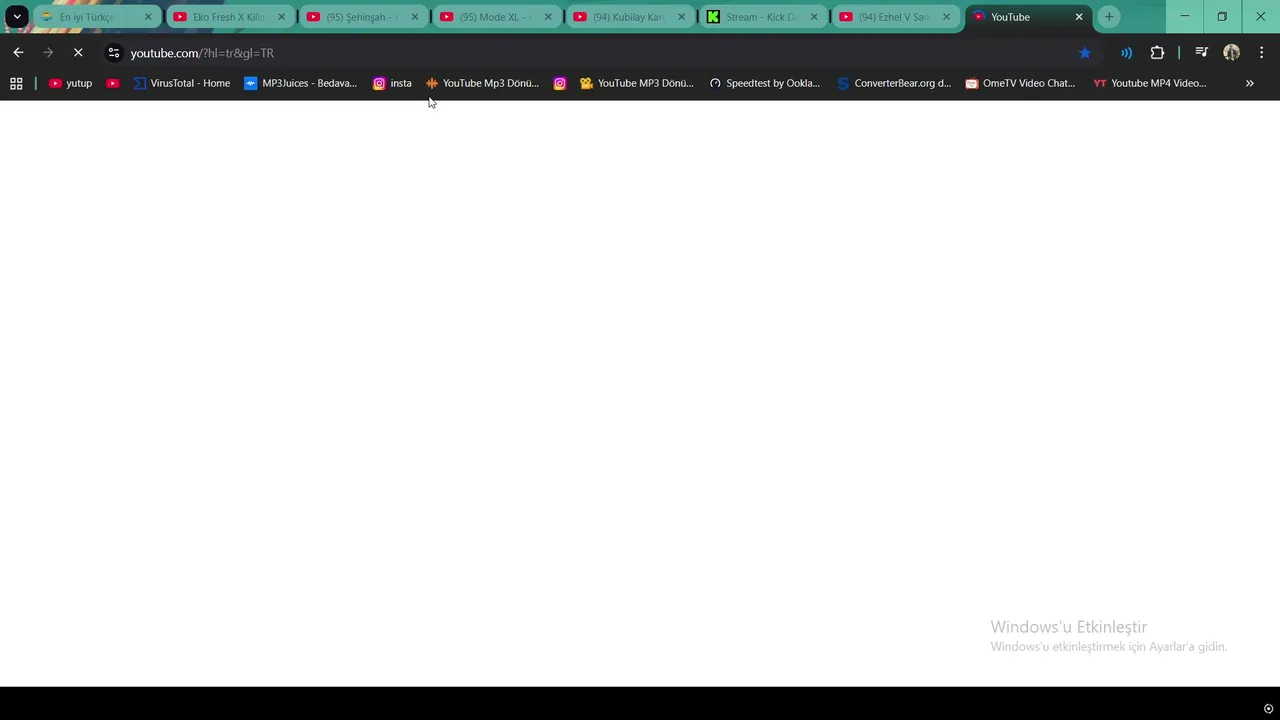Switch to the '(95) Şehinşah' tab

[362, 17]
